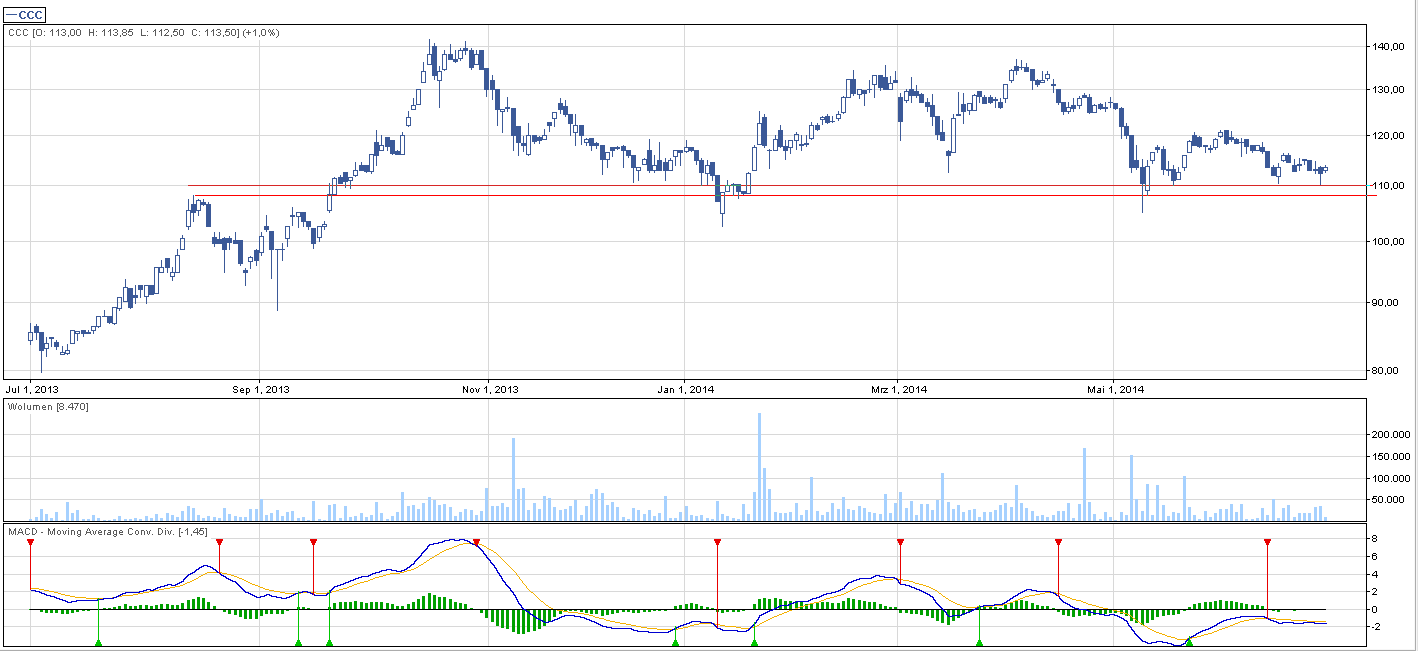This screenshot has height=651, width=1423.
Task: Click the rightmost red MACD sell marker
Action: (1267, 542)
